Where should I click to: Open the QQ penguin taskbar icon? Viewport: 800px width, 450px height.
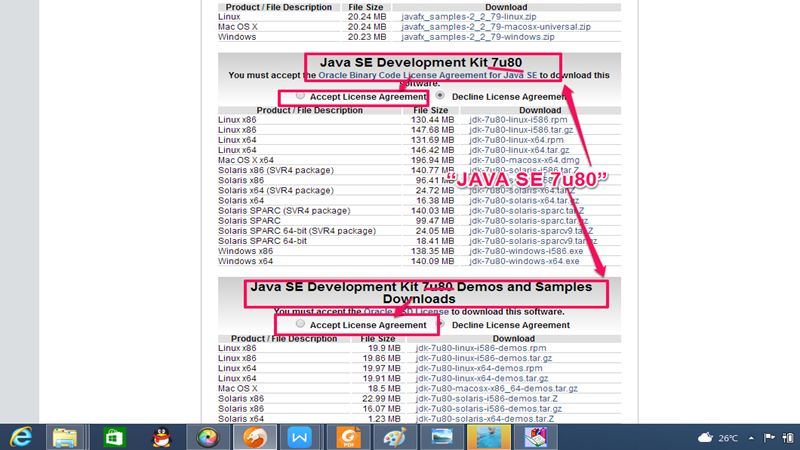161,438
